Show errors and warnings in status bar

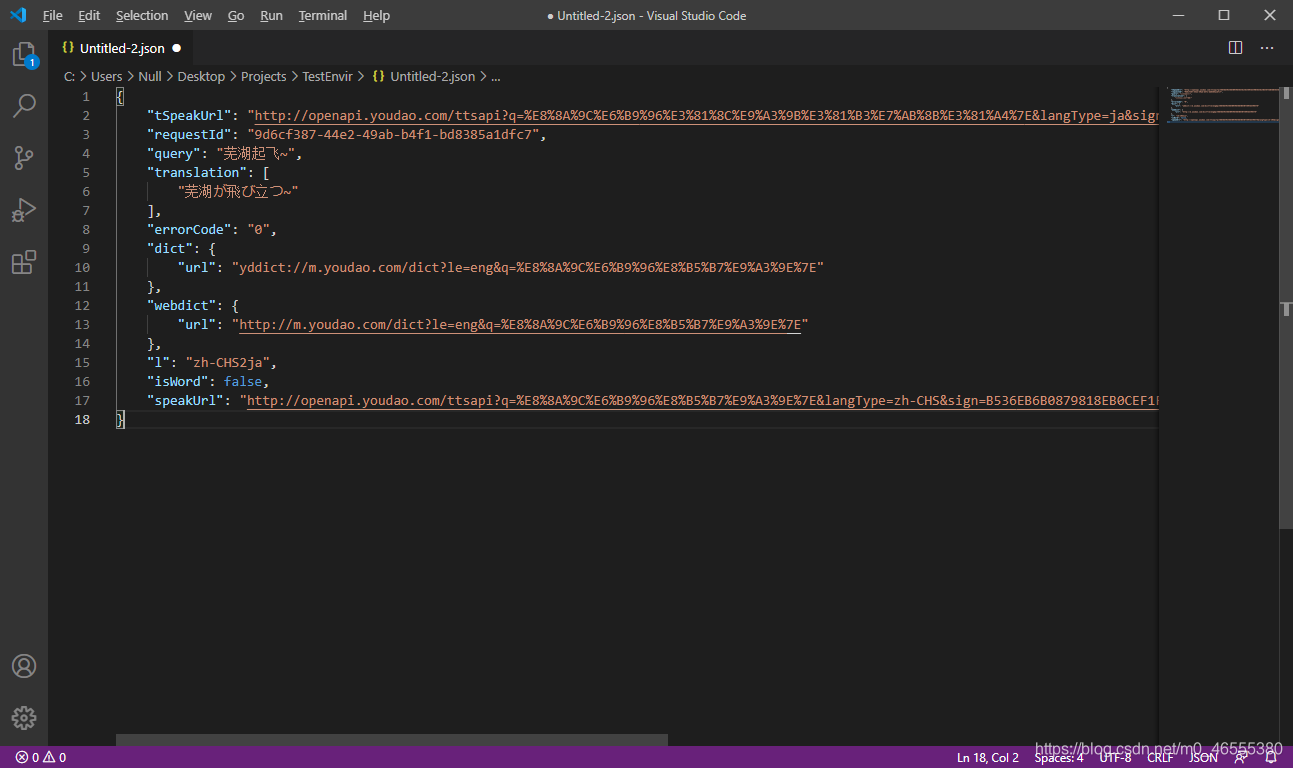[x=41, y=757]
